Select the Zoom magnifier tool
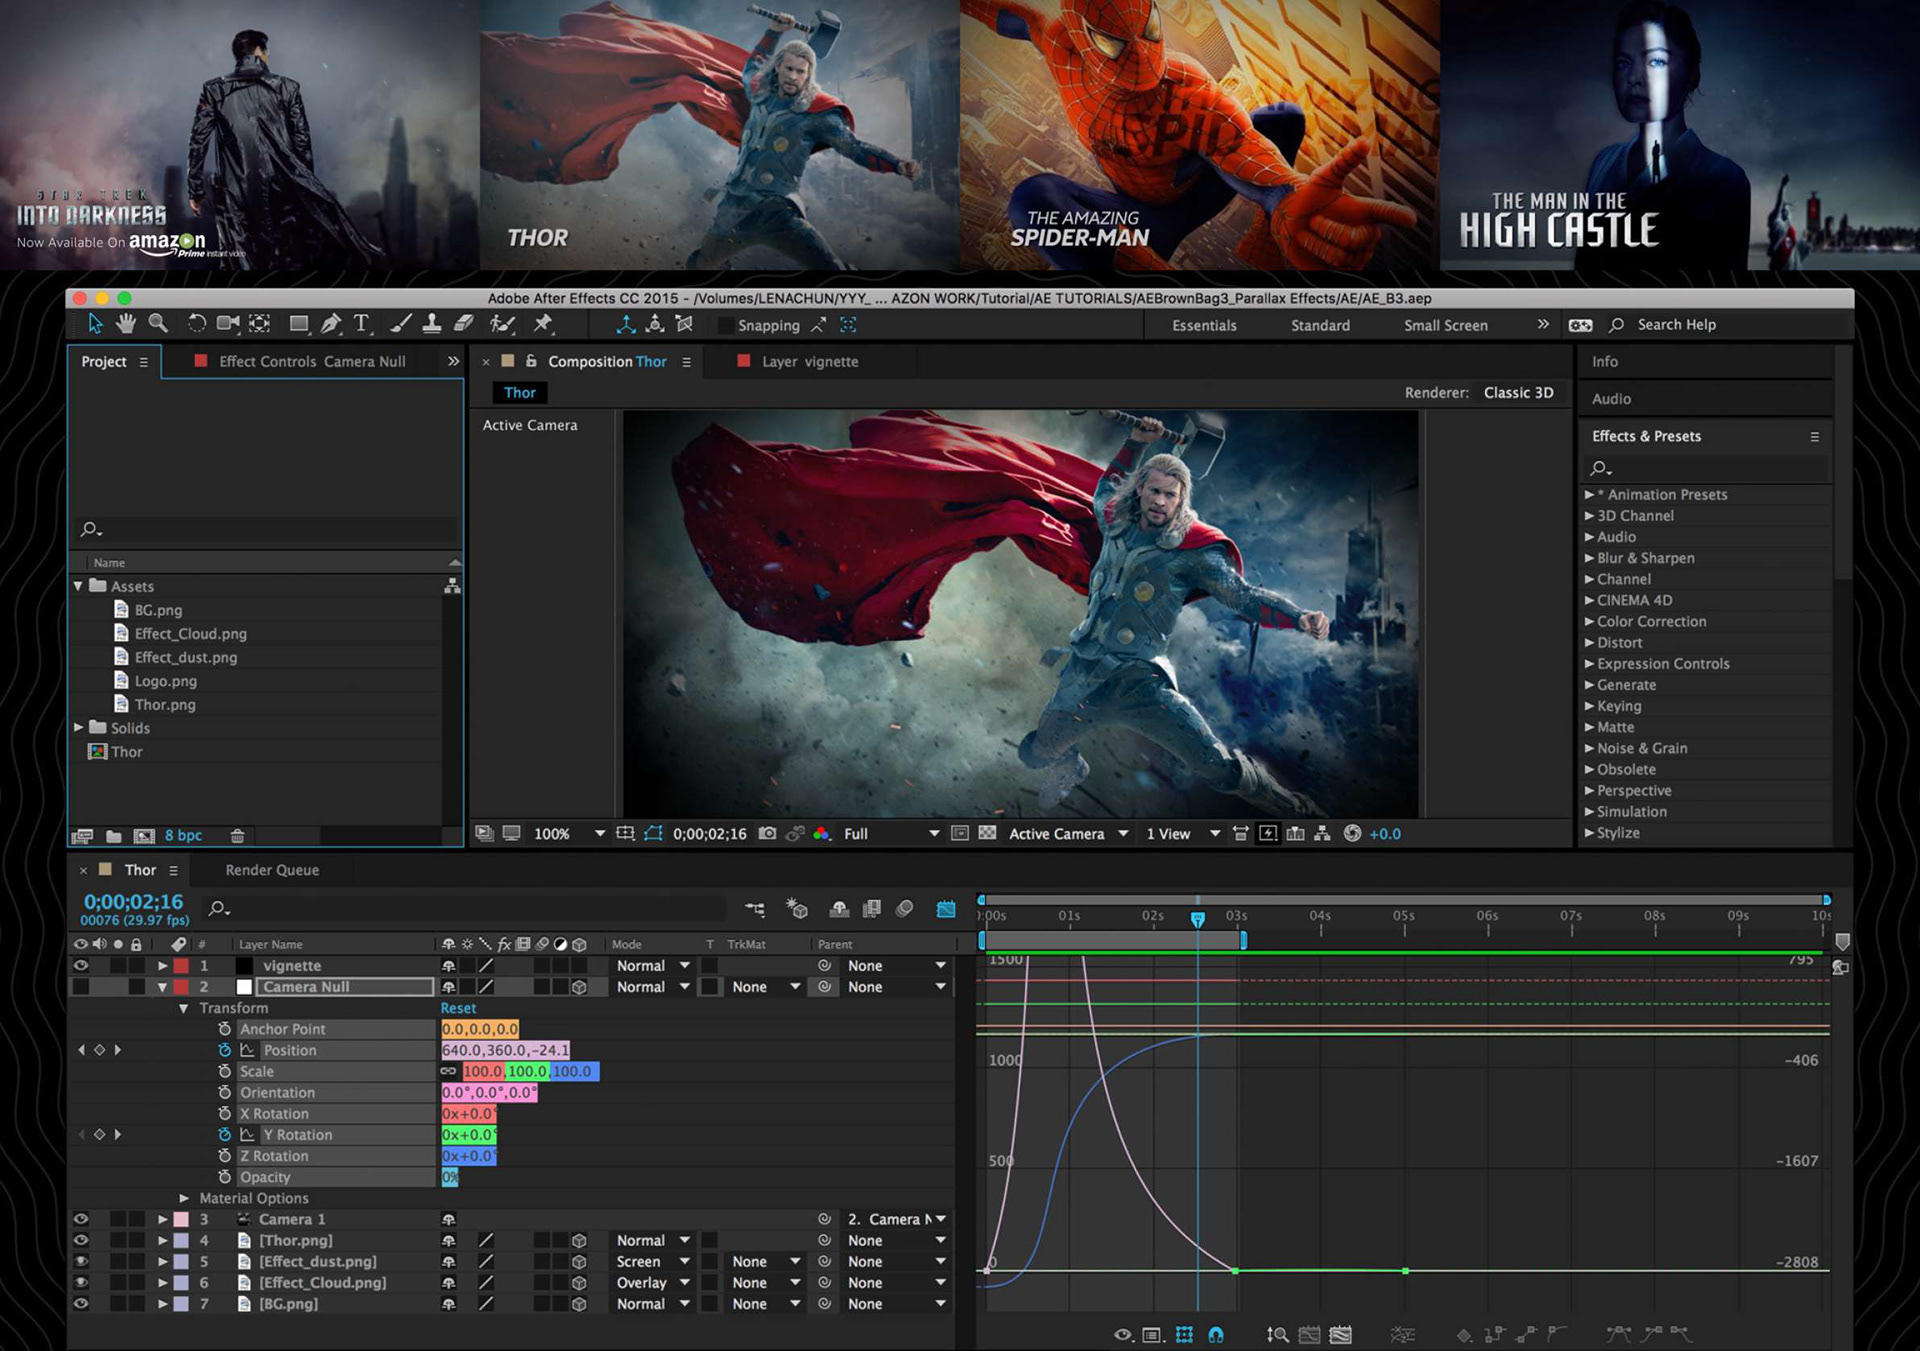 [158, 324]
